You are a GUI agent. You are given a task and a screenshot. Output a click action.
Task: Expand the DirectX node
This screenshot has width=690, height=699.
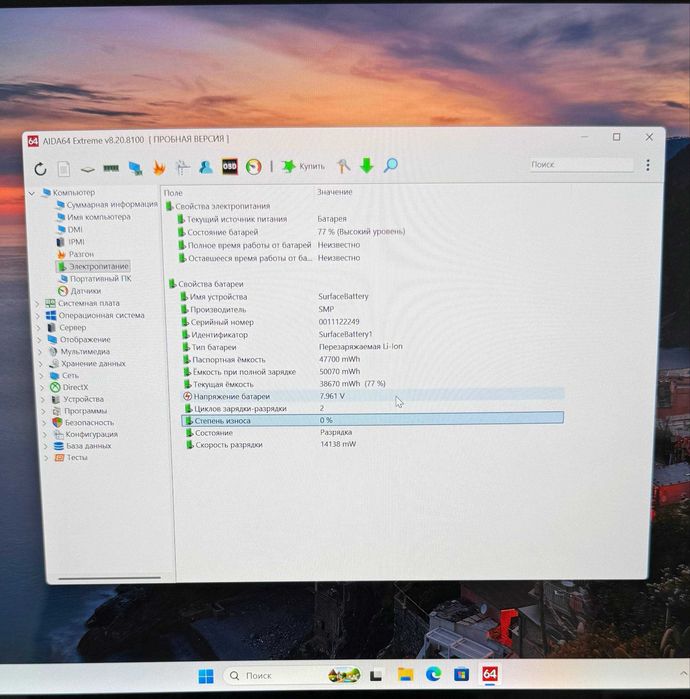pos(42,387)
